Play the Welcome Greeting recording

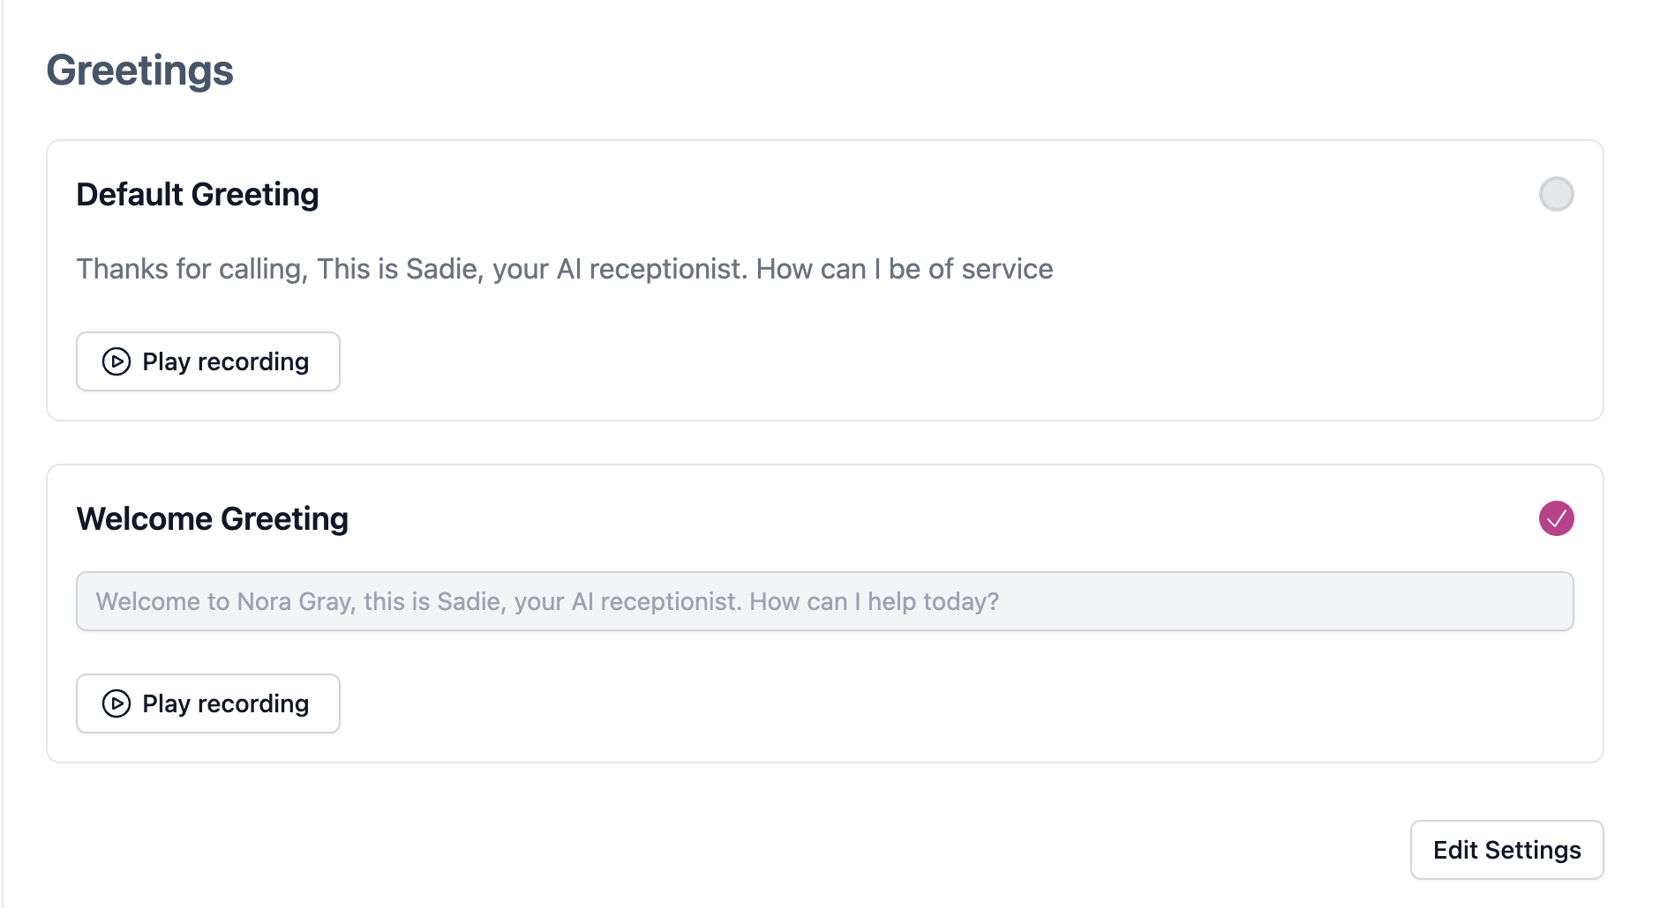(x=207, y=703)
